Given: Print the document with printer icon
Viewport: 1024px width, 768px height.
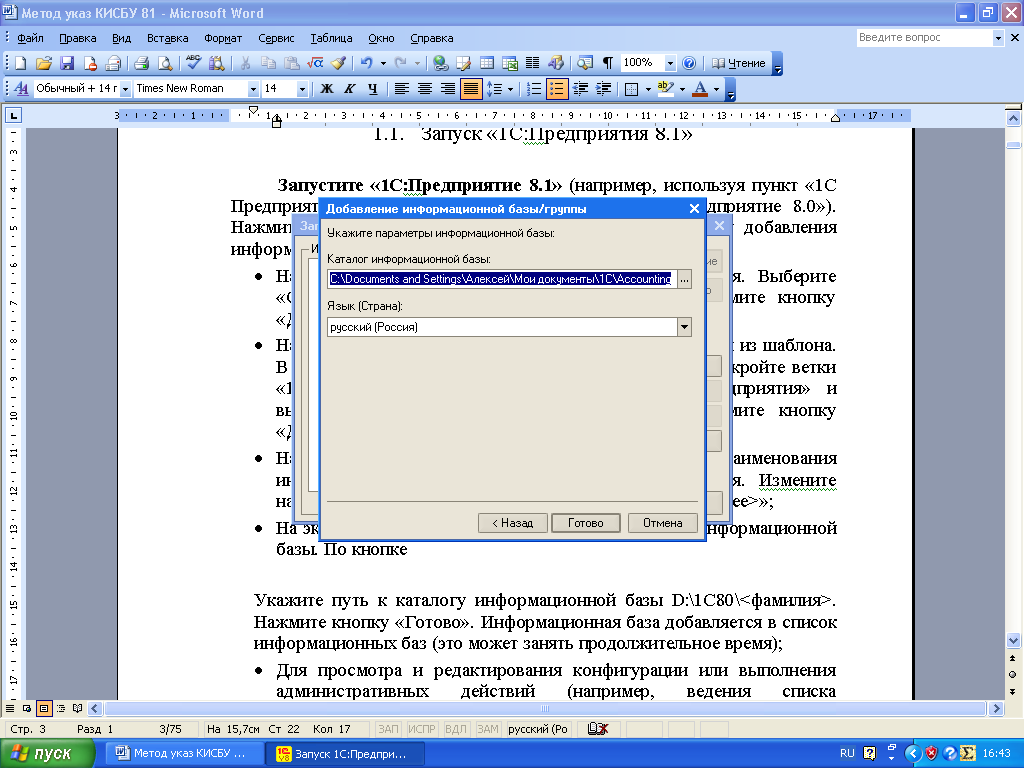Looking at the screenshot, I should 142,63.
